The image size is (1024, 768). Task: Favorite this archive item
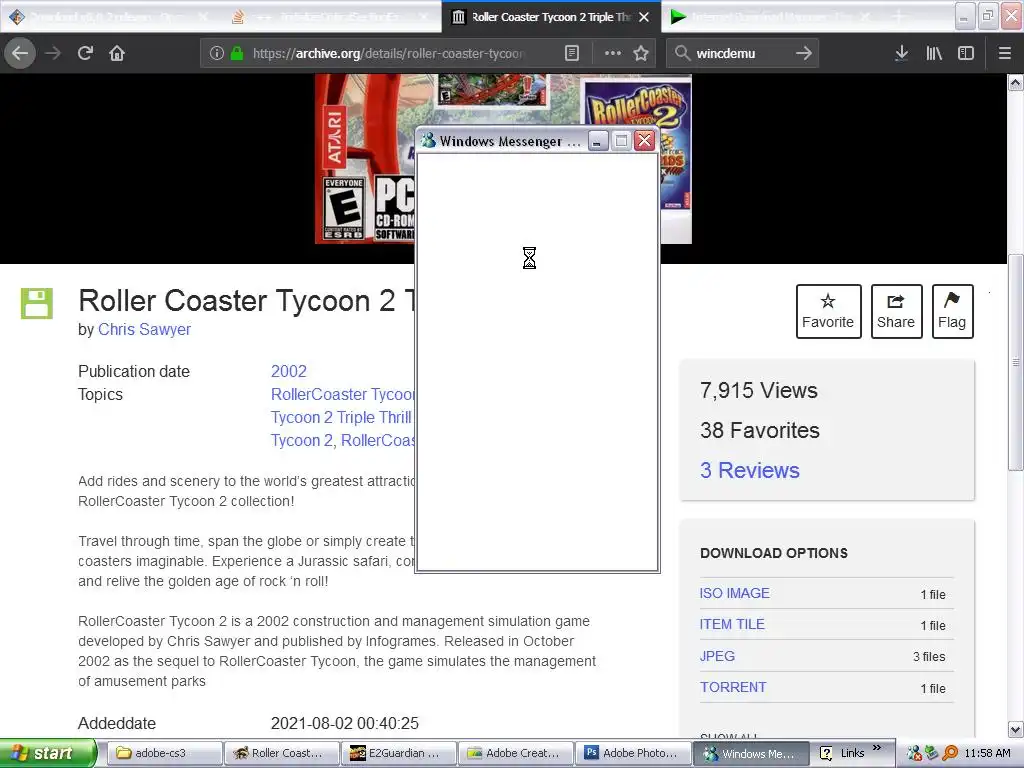(x=828, y=312)
